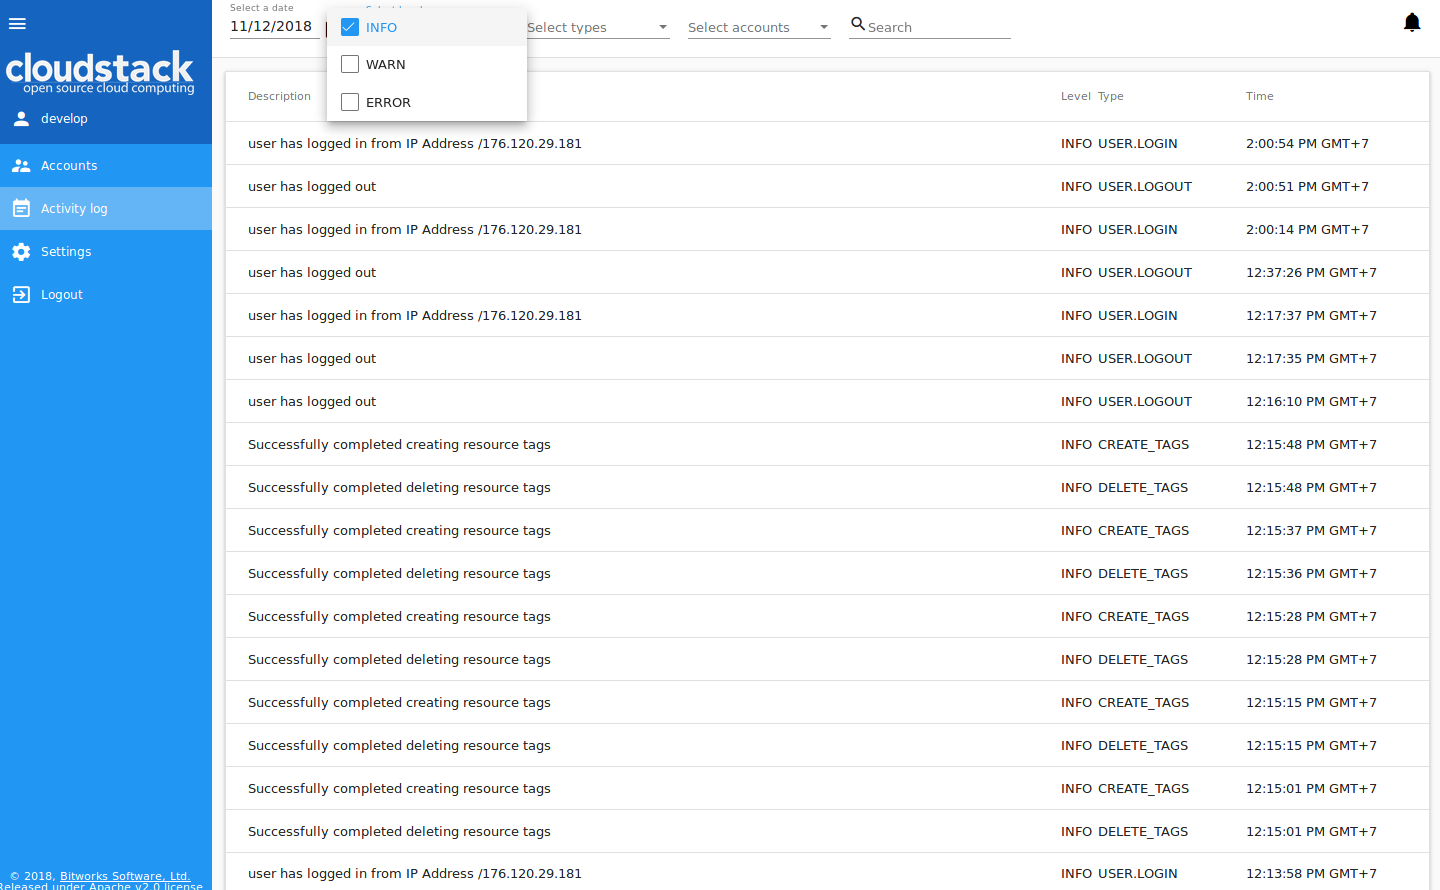Open the hamburger navigation menu
1440x890 pixels.
tap(17, 24)
